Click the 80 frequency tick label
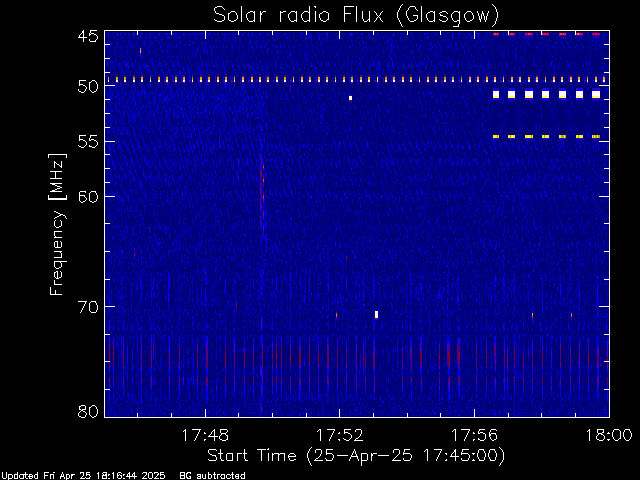Image resolution: width=640 pixels, height=480 pixels. pos(88,411)
